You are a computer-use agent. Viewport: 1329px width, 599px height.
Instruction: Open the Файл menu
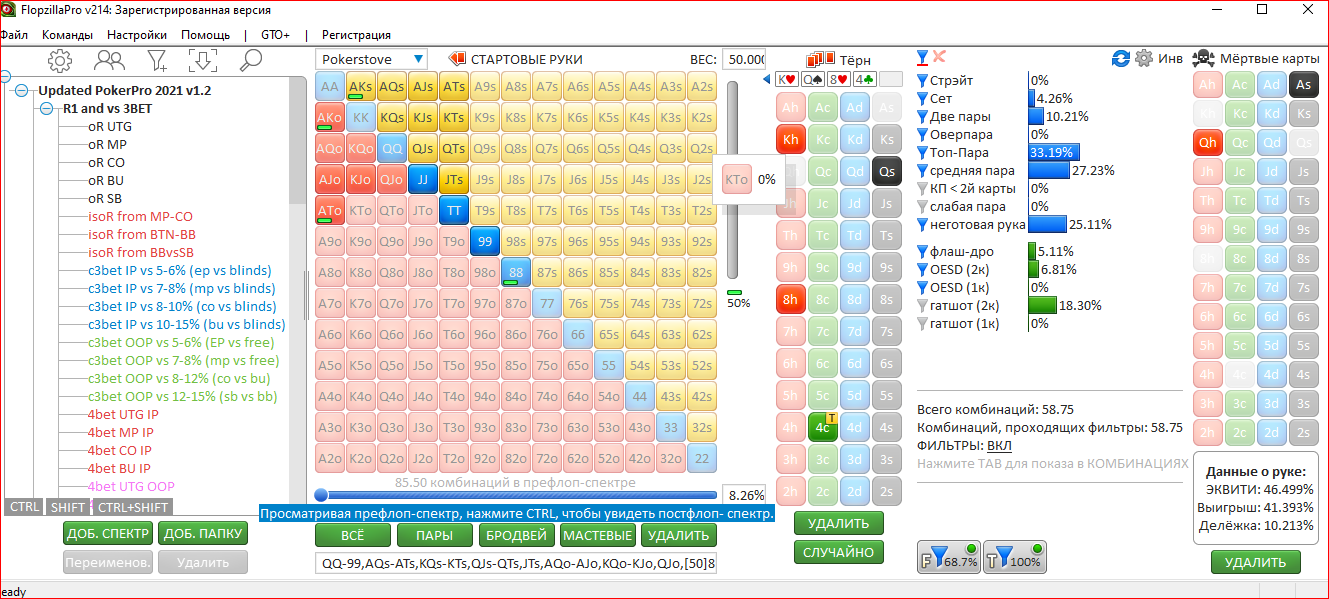(x=13, y=34)
